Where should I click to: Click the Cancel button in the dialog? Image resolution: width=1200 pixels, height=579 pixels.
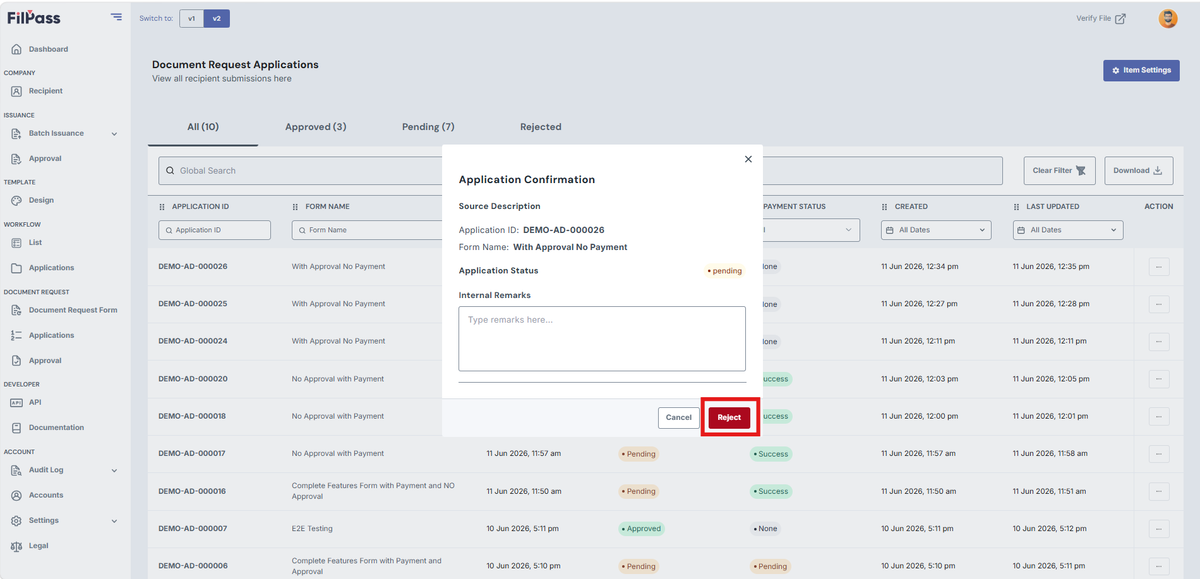pos(679,417)
